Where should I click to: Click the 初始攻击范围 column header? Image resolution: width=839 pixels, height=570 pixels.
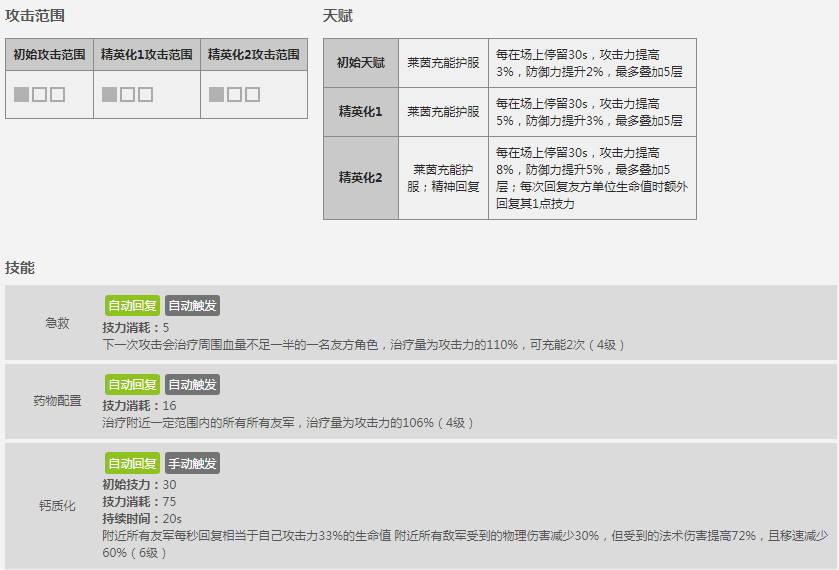point(49,55)
